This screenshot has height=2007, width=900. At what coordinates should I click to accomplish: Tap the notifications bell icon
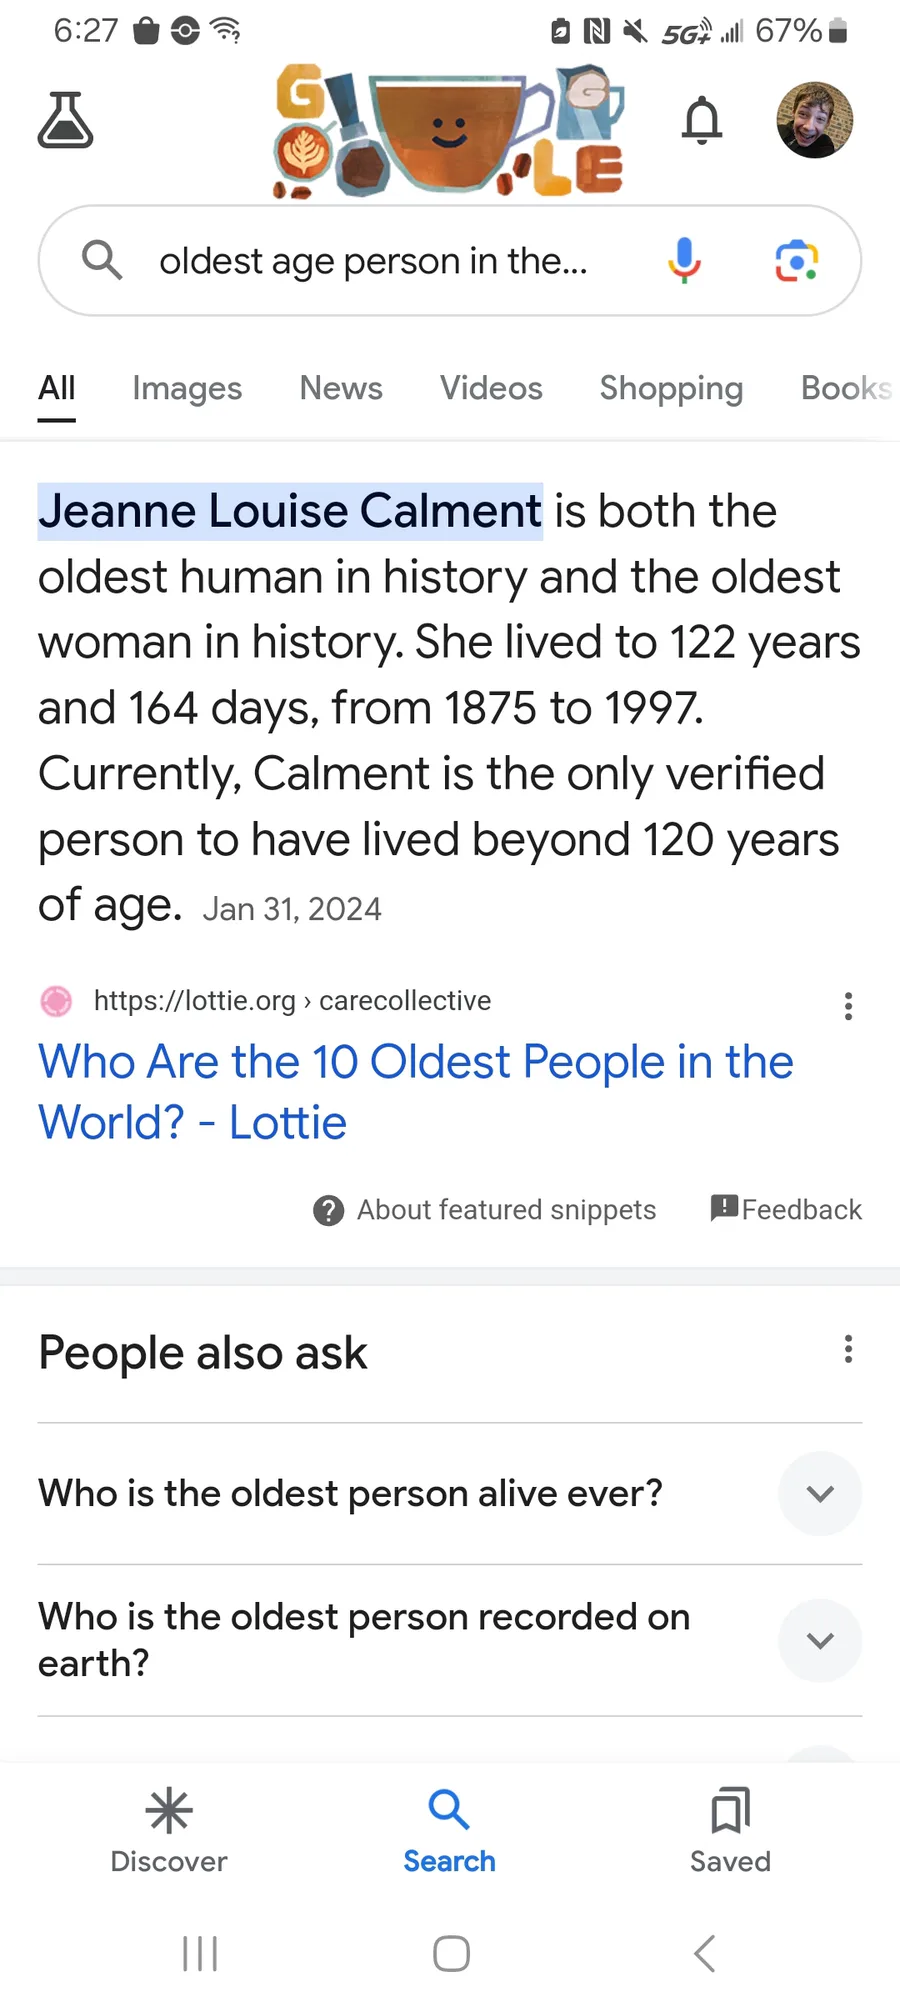click(702, 121)
